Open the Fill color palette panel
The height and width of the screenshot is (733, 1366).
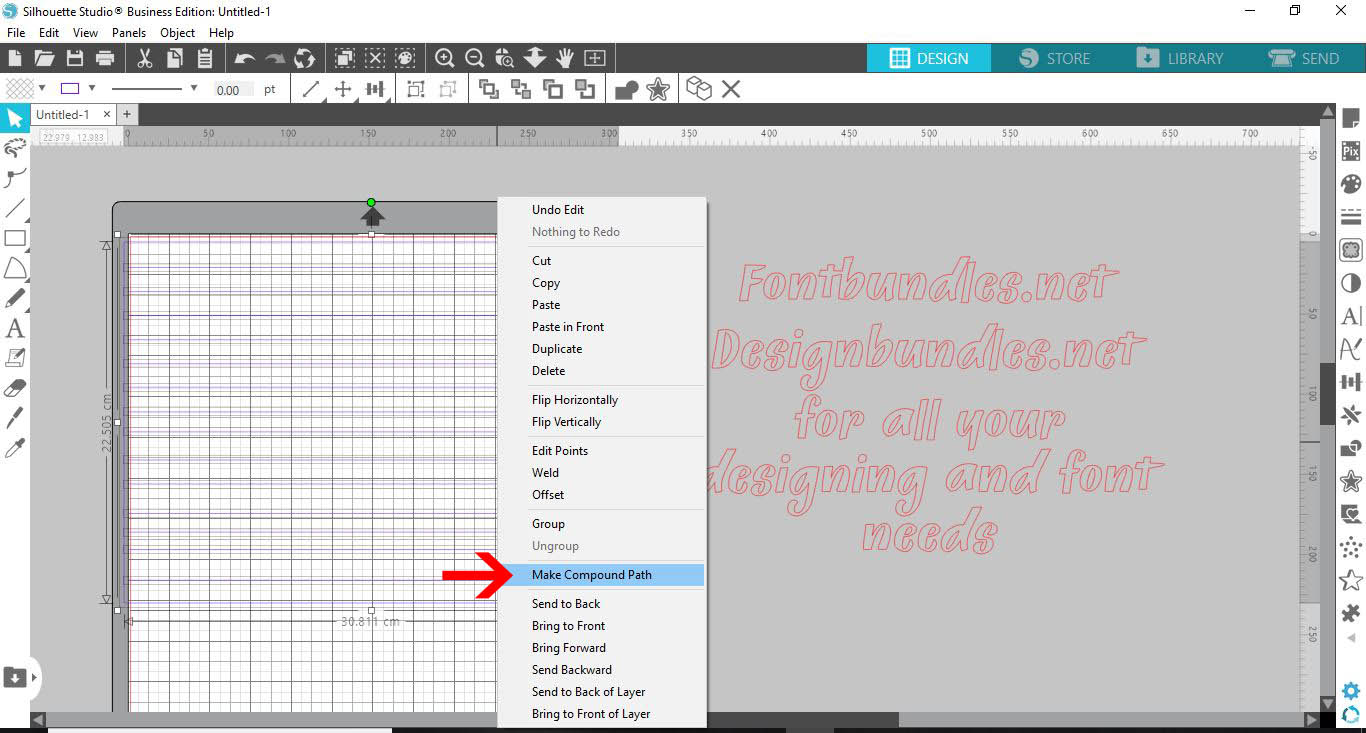tap(1351, 184)
